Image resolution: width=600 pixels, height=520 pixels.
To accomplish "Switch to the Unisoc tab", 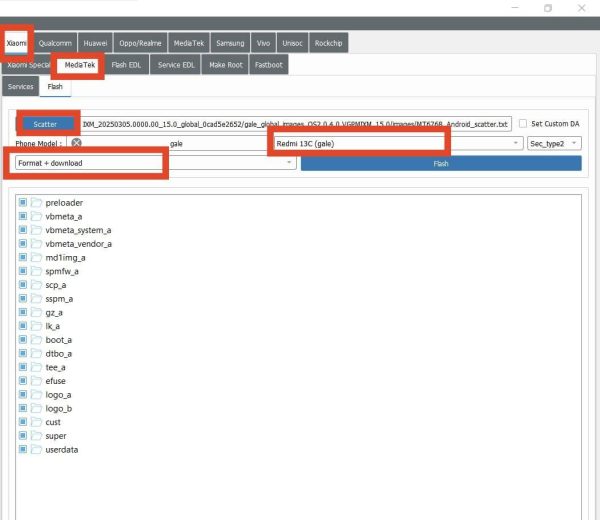I will pos(292,43).
